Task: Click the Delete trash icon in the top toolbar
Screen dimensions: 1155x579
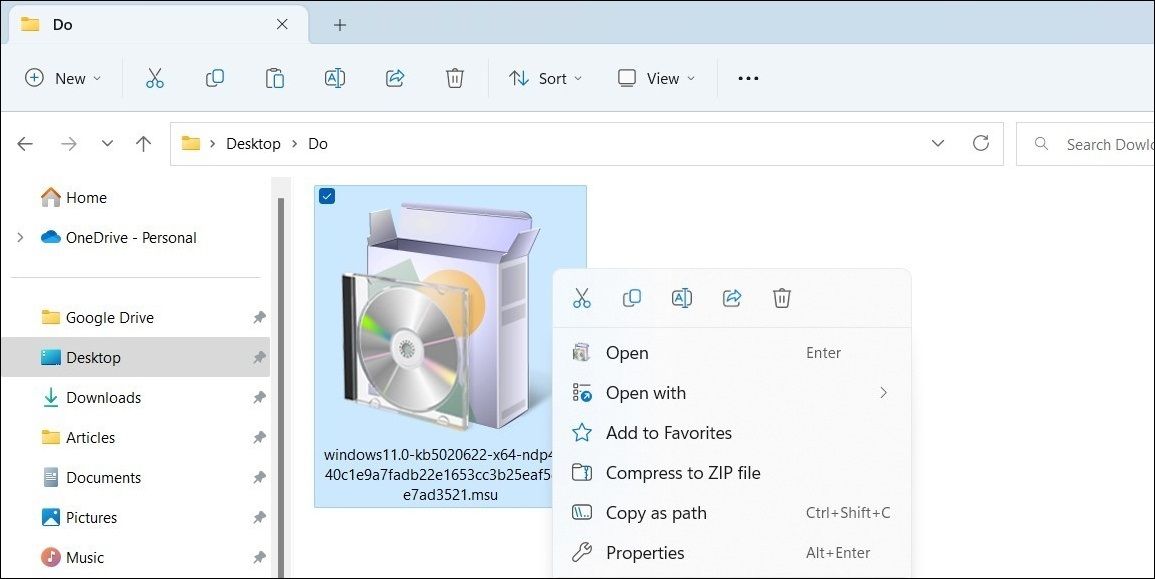Action: coord(455,78)
